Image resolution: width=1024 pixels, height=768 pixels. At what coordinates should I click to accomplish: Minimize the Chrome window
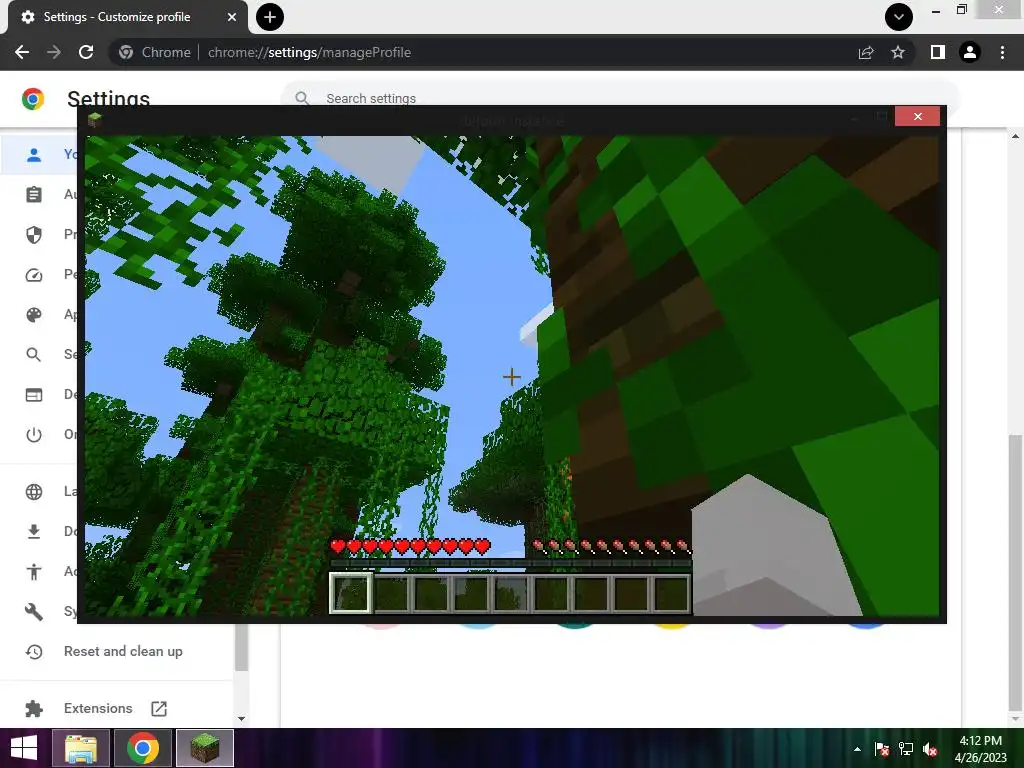936,10
